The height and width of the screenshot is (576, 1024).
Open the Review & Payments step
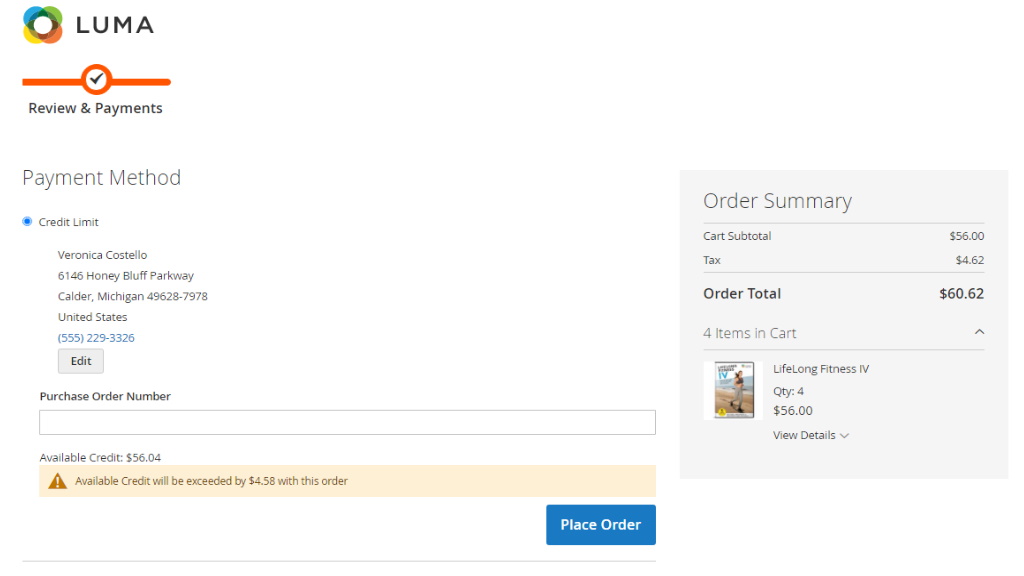pyautogui.click(x=95, y=108)
